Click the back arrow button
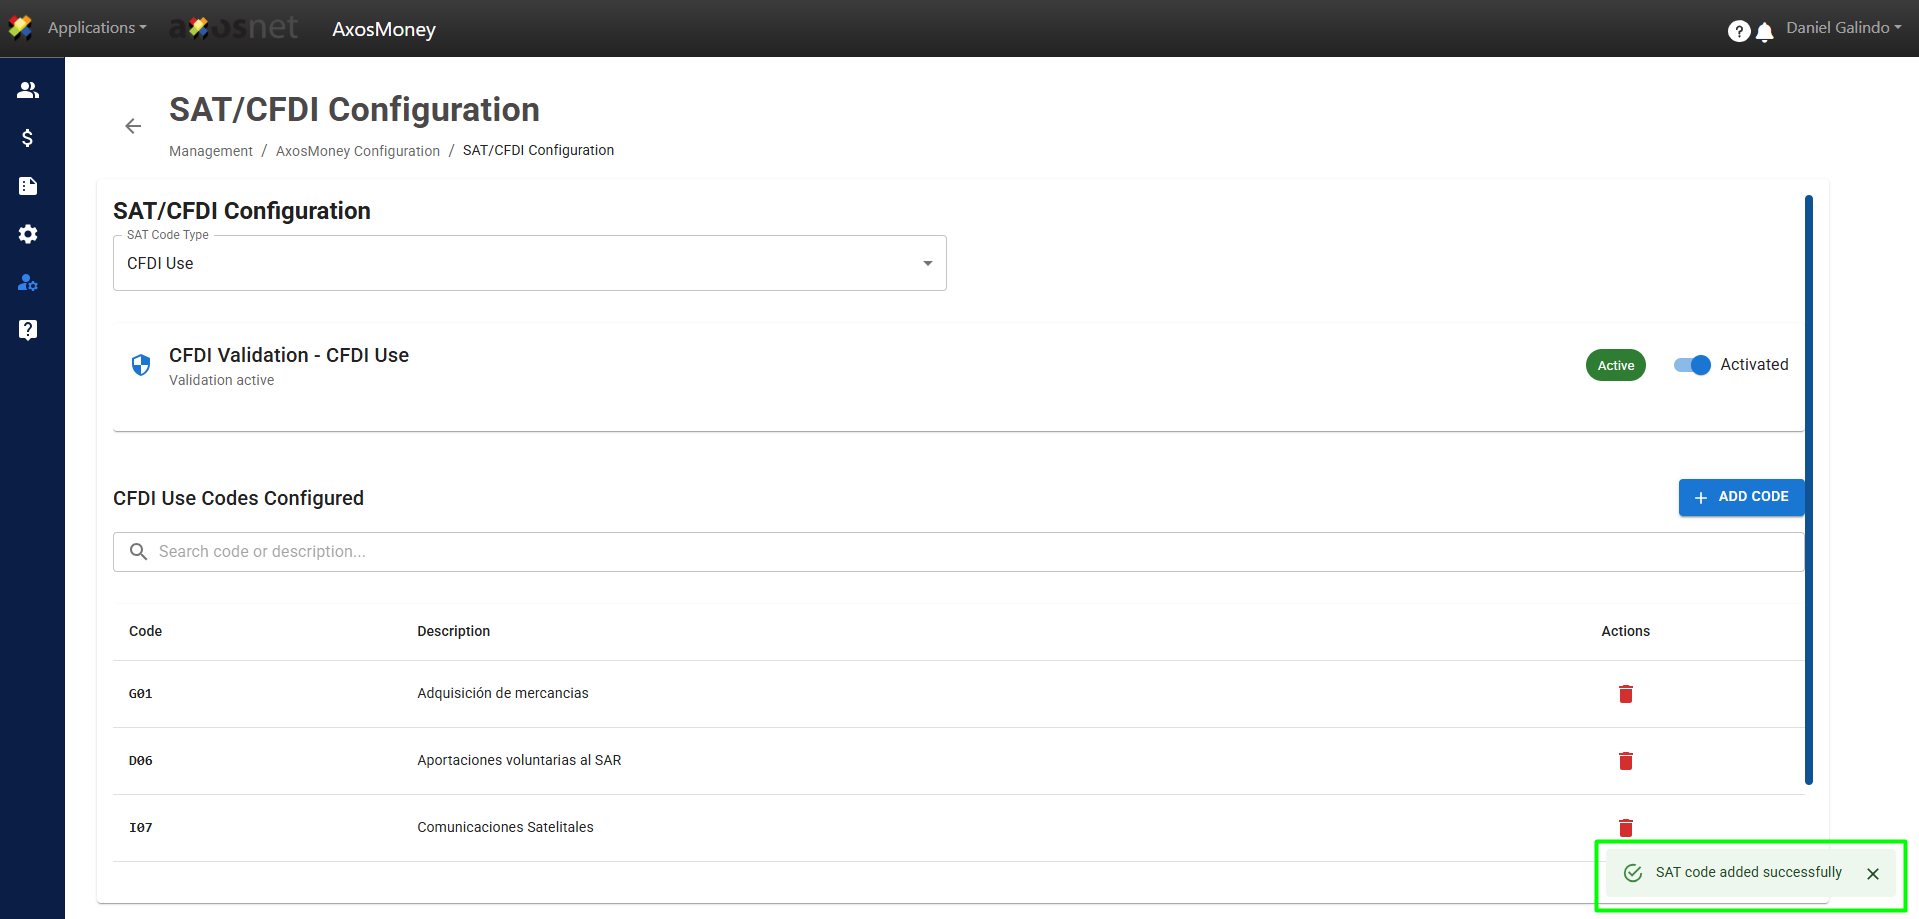1919x919 pixels. tap(133, 126)
